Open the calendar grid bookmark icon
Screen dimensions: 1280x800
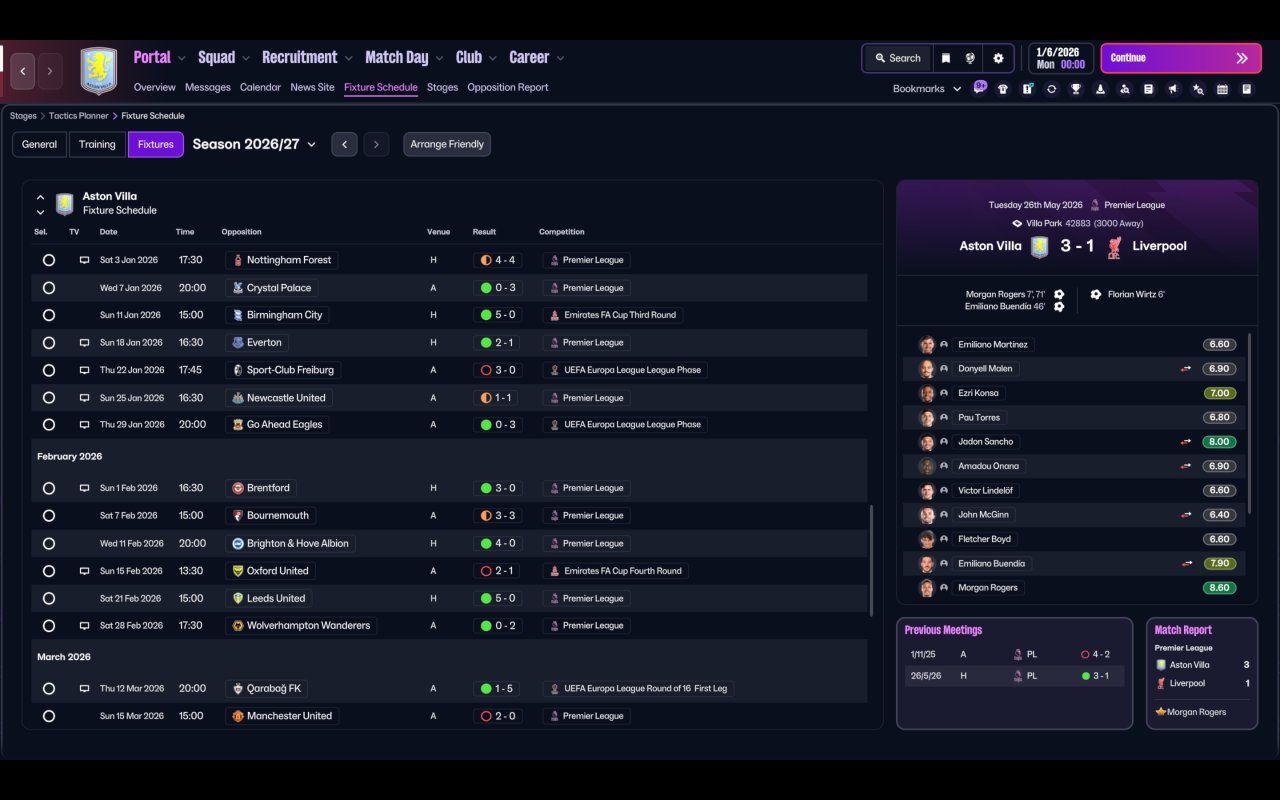tap(1222, 89)
